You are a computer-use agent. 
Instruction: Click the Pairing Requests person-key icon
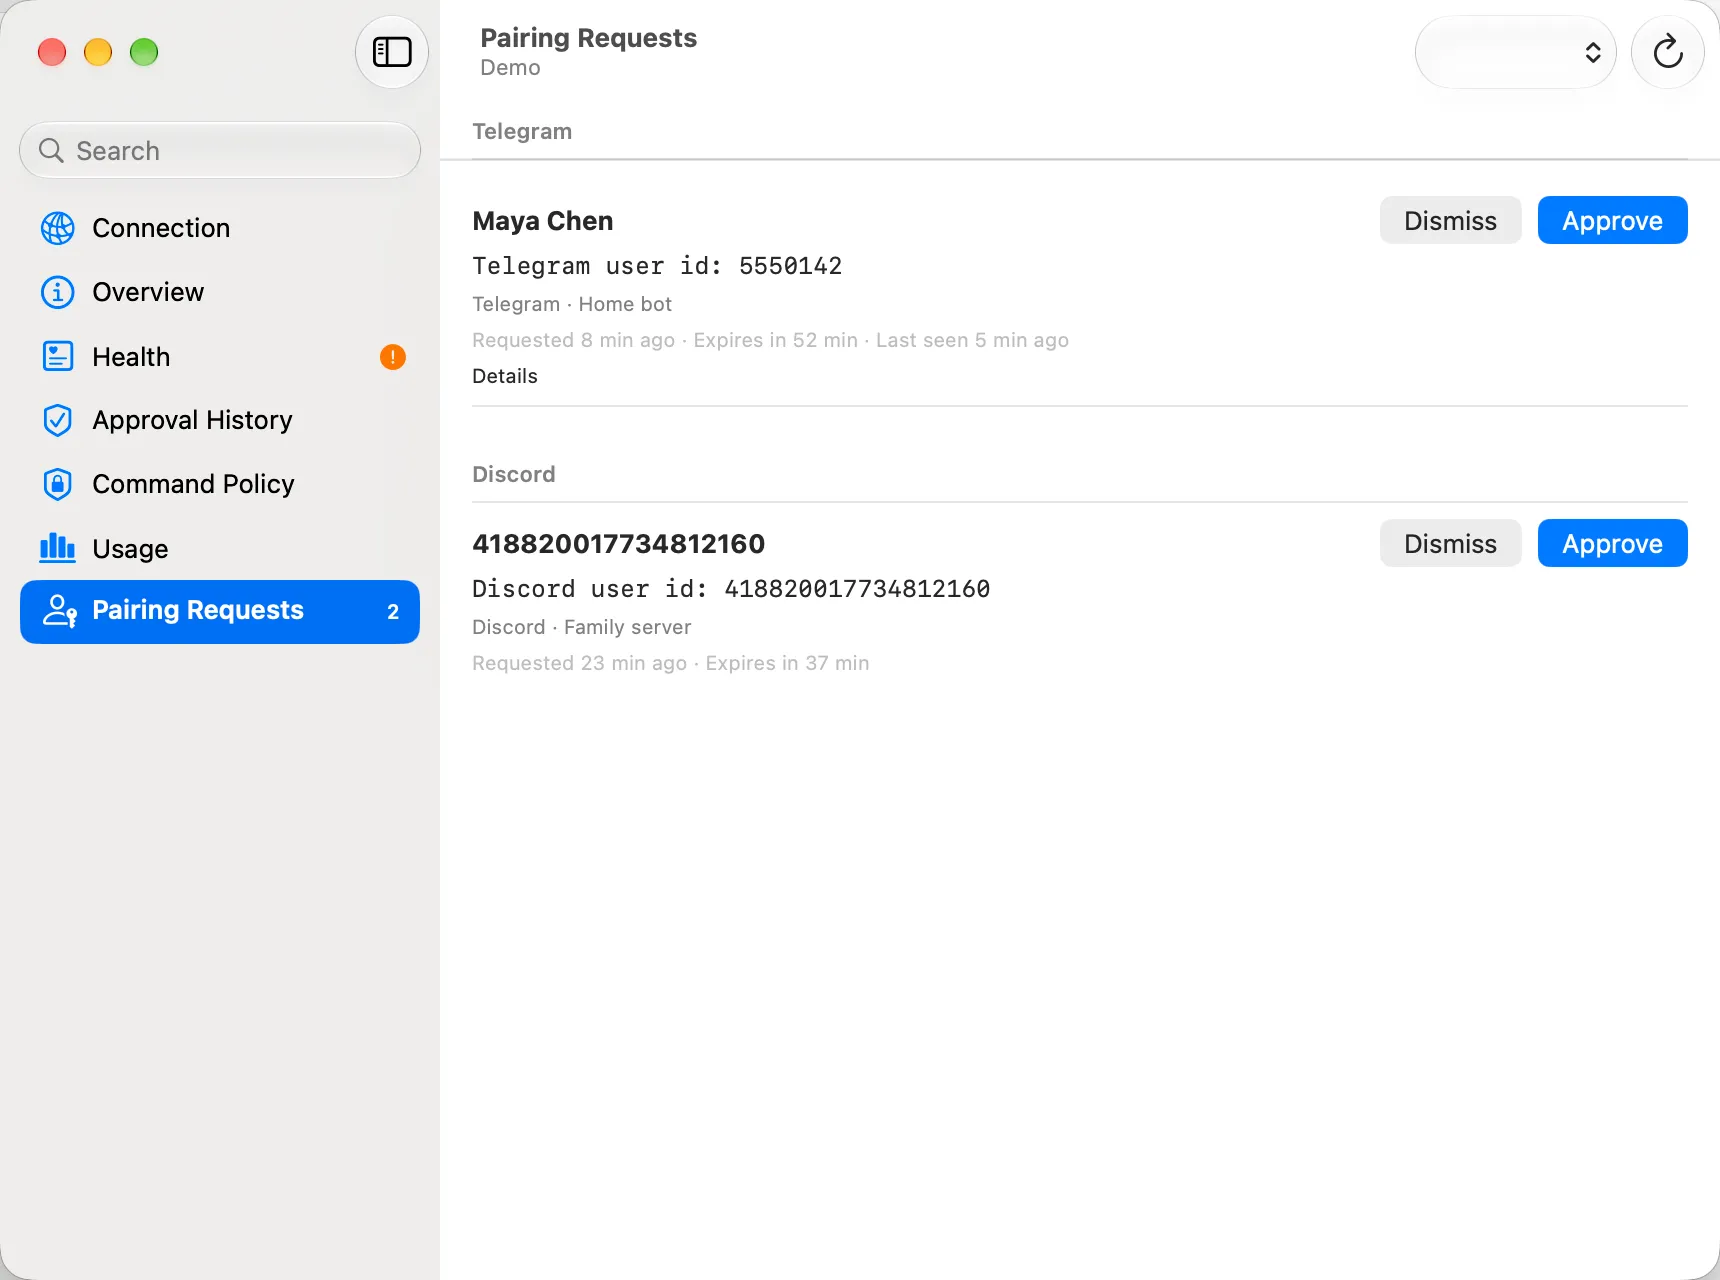click(60, 611)
